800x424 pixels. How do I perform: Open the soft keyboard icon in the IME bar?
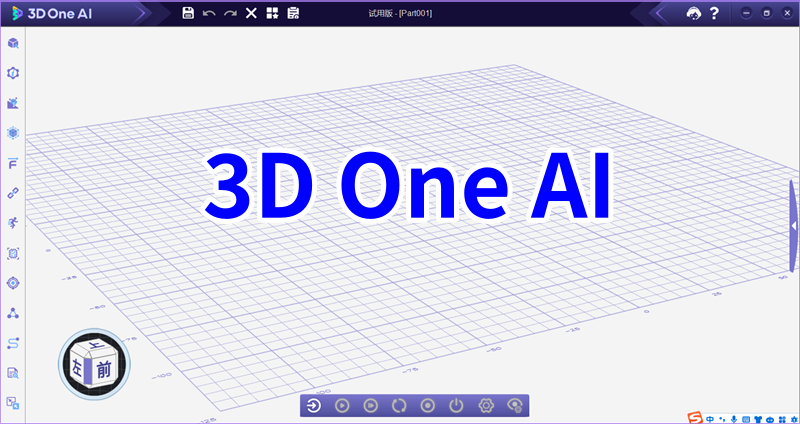pyautogui.click(x=746, y=419)
